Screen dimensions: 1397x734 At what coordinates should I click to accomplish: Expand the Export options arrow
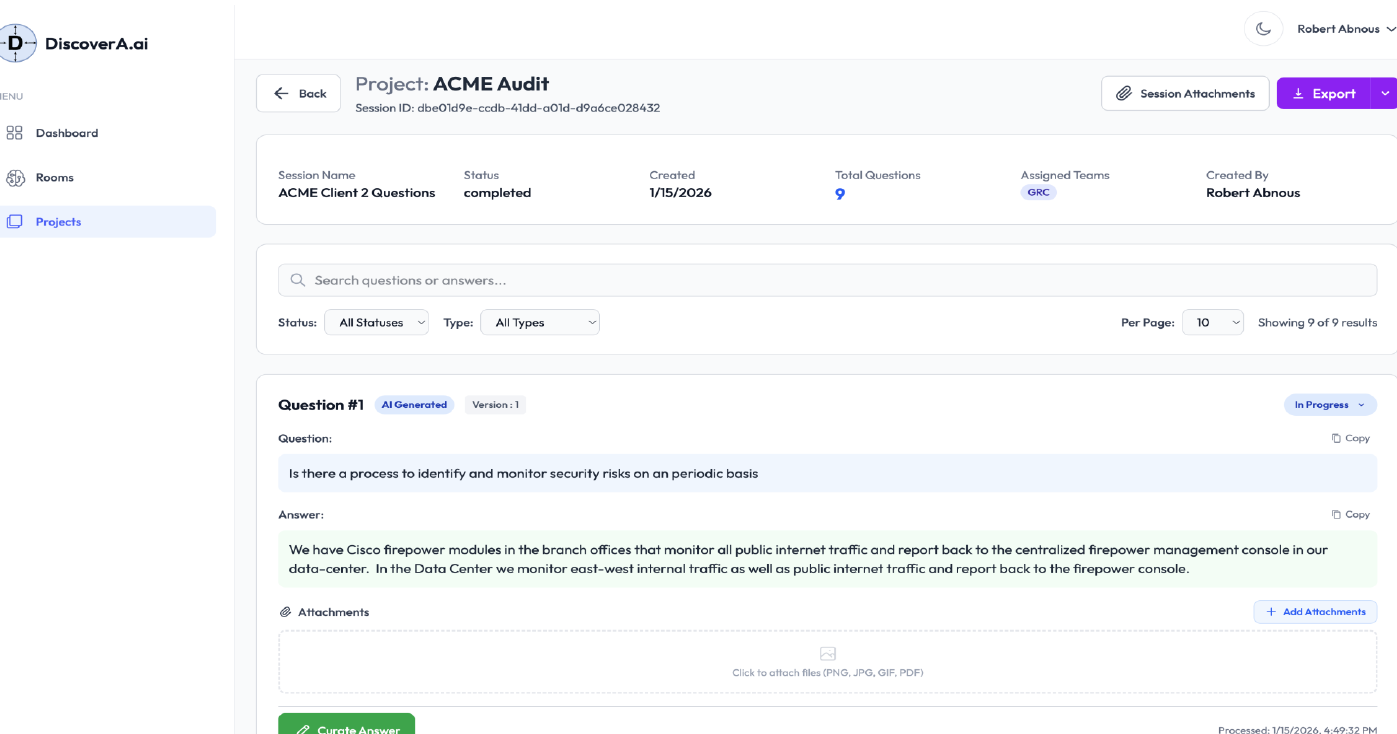pos(1385,93)
